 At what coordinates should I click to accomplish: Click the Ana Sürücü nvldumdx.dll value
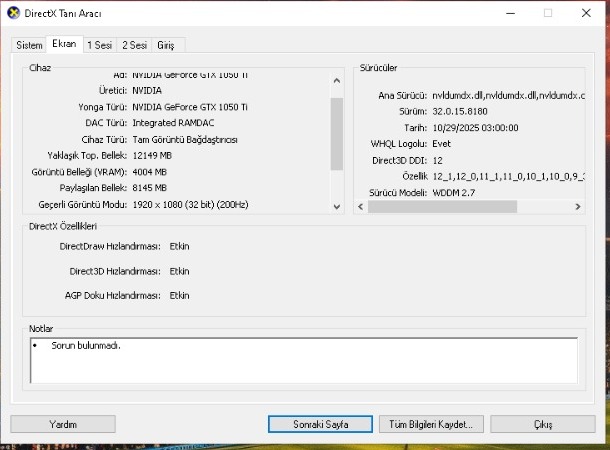coord(508,95)
